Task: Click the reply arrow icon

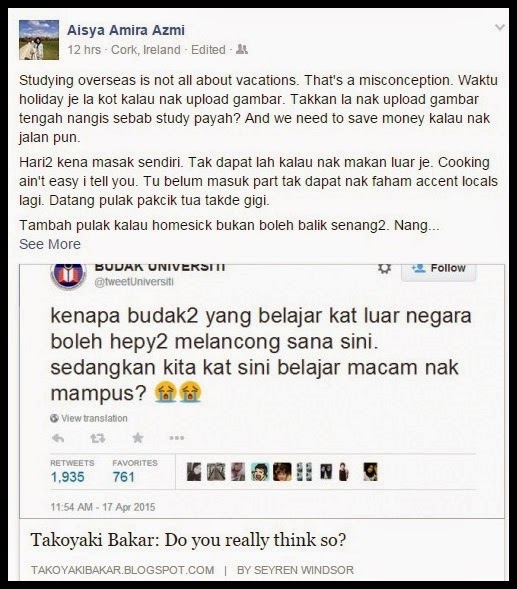Action: 58,438
